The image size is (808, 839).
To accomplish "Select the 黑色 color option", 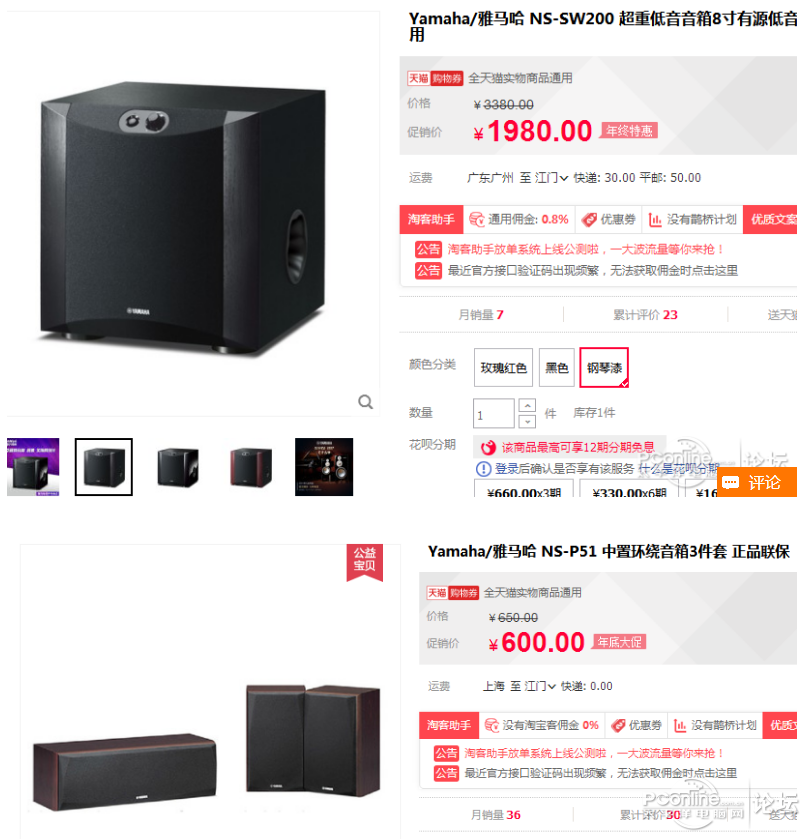I will (x=557, y=368).
